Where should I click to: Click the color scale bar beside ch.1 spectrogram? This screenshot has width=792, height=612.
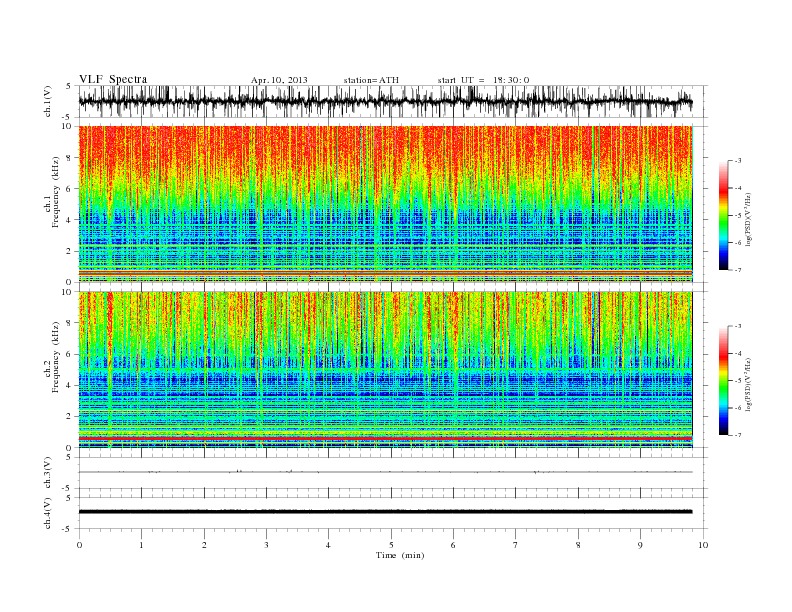(x=723, y=216)
